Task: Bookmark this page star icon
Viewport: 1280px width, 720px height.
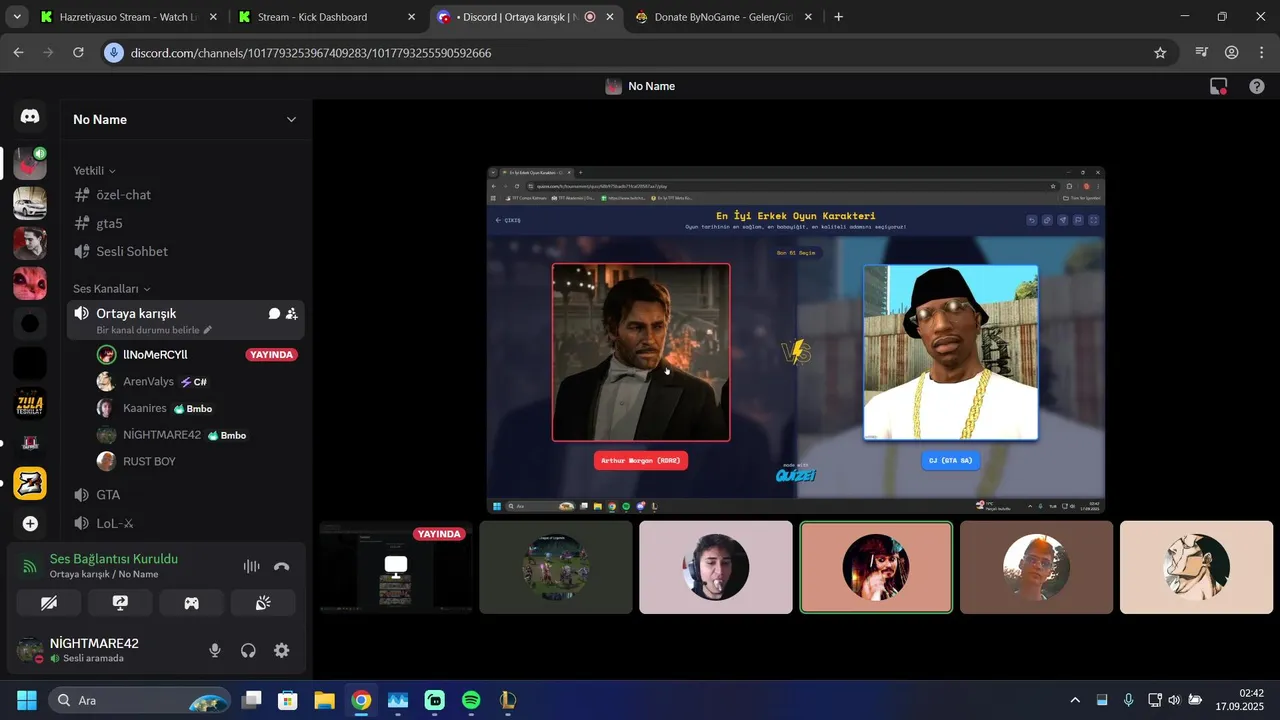Action: (x=1160, y=53)
